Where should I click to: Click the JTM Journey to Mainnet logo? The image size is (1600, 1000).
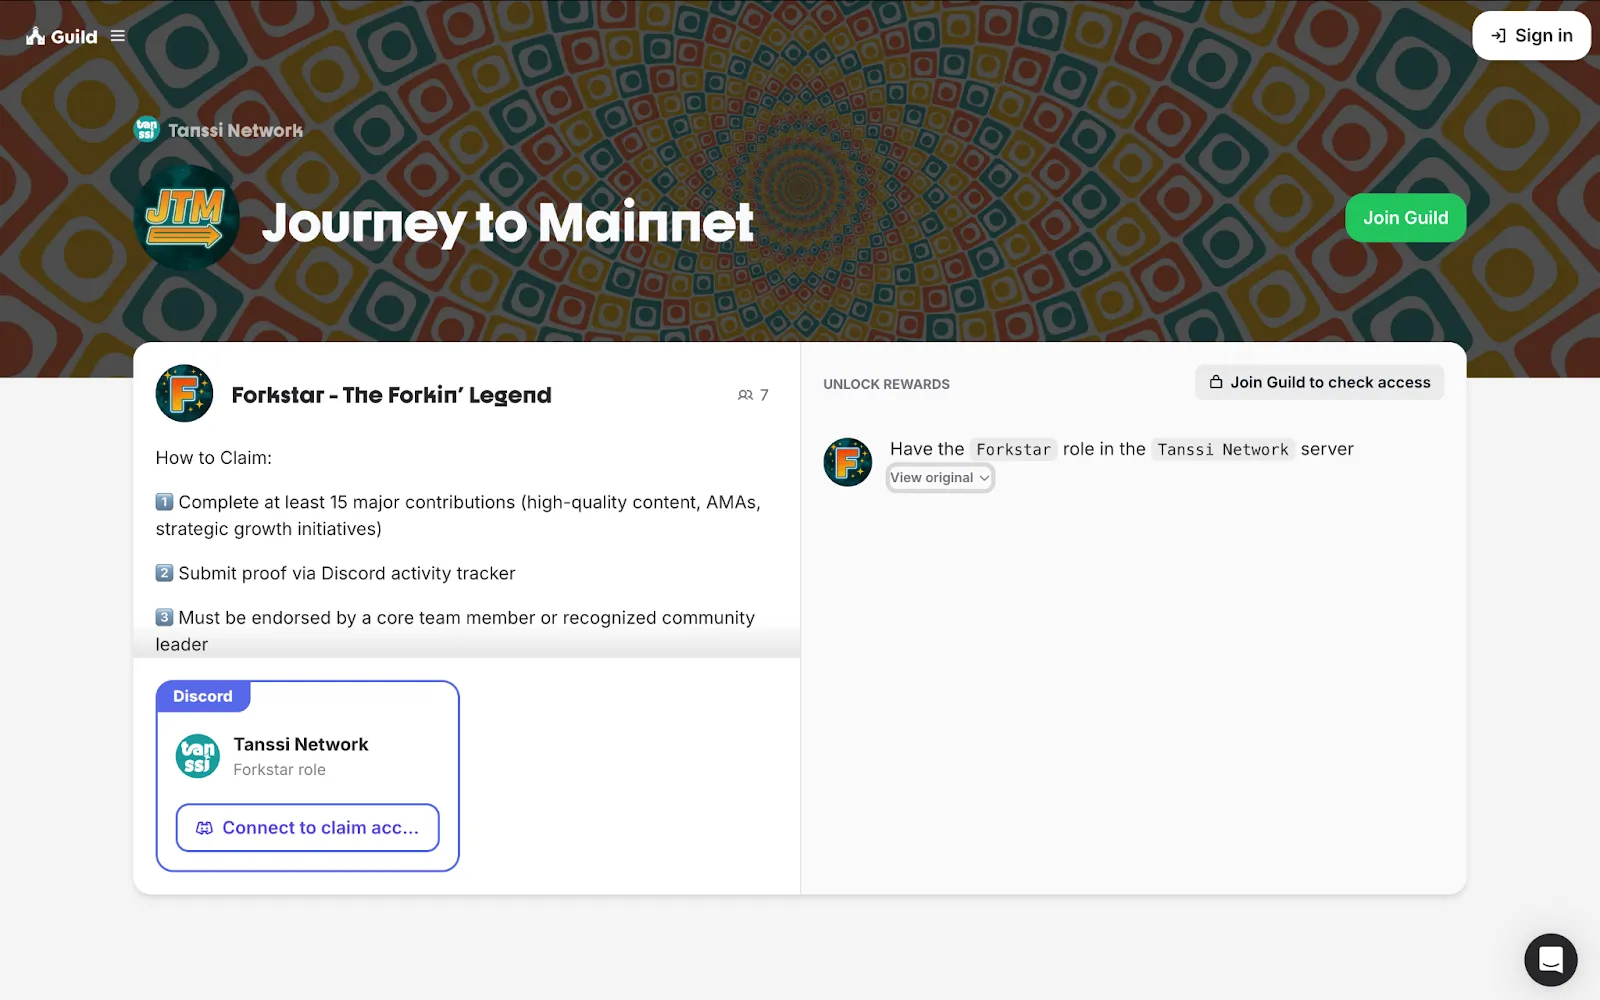[x=186, y=219]
